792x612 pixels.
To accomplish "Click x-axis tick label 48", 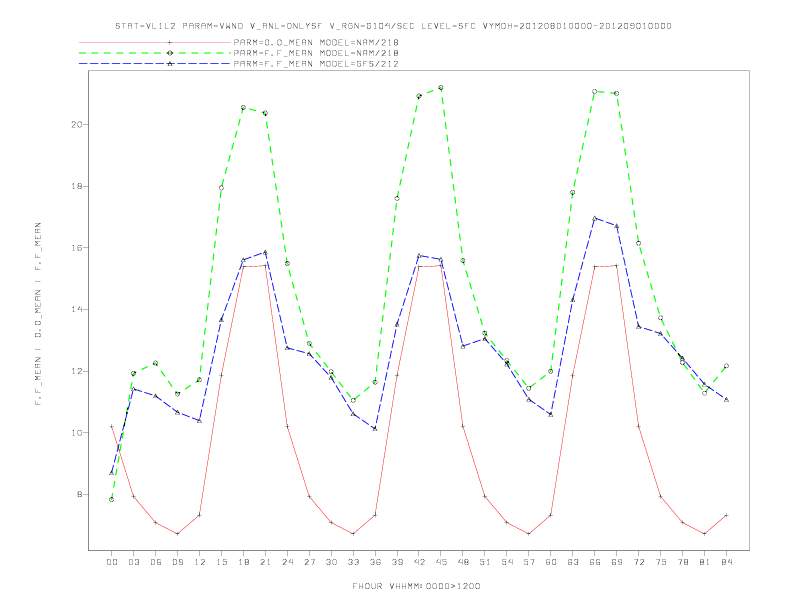I will point(463,562).
